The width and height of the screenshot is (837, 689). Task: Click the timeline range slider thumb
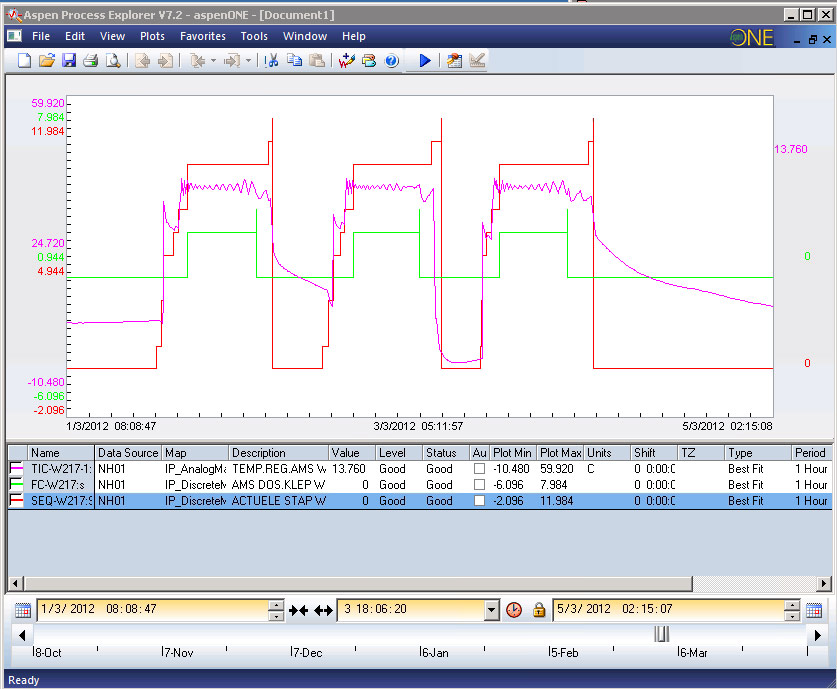click(661, 634)
